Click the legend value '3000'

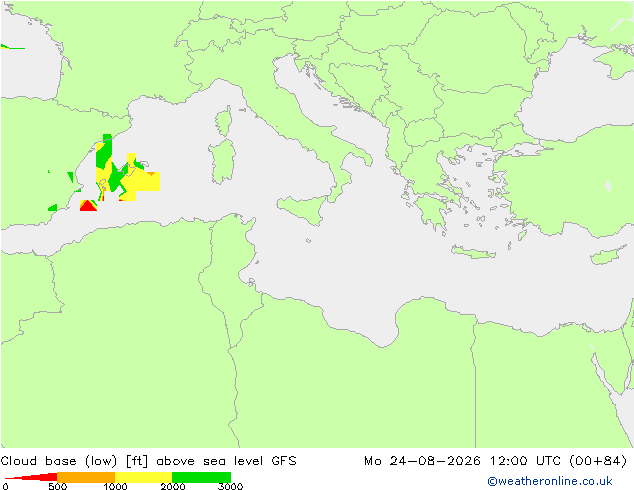[x=230, y=486]
